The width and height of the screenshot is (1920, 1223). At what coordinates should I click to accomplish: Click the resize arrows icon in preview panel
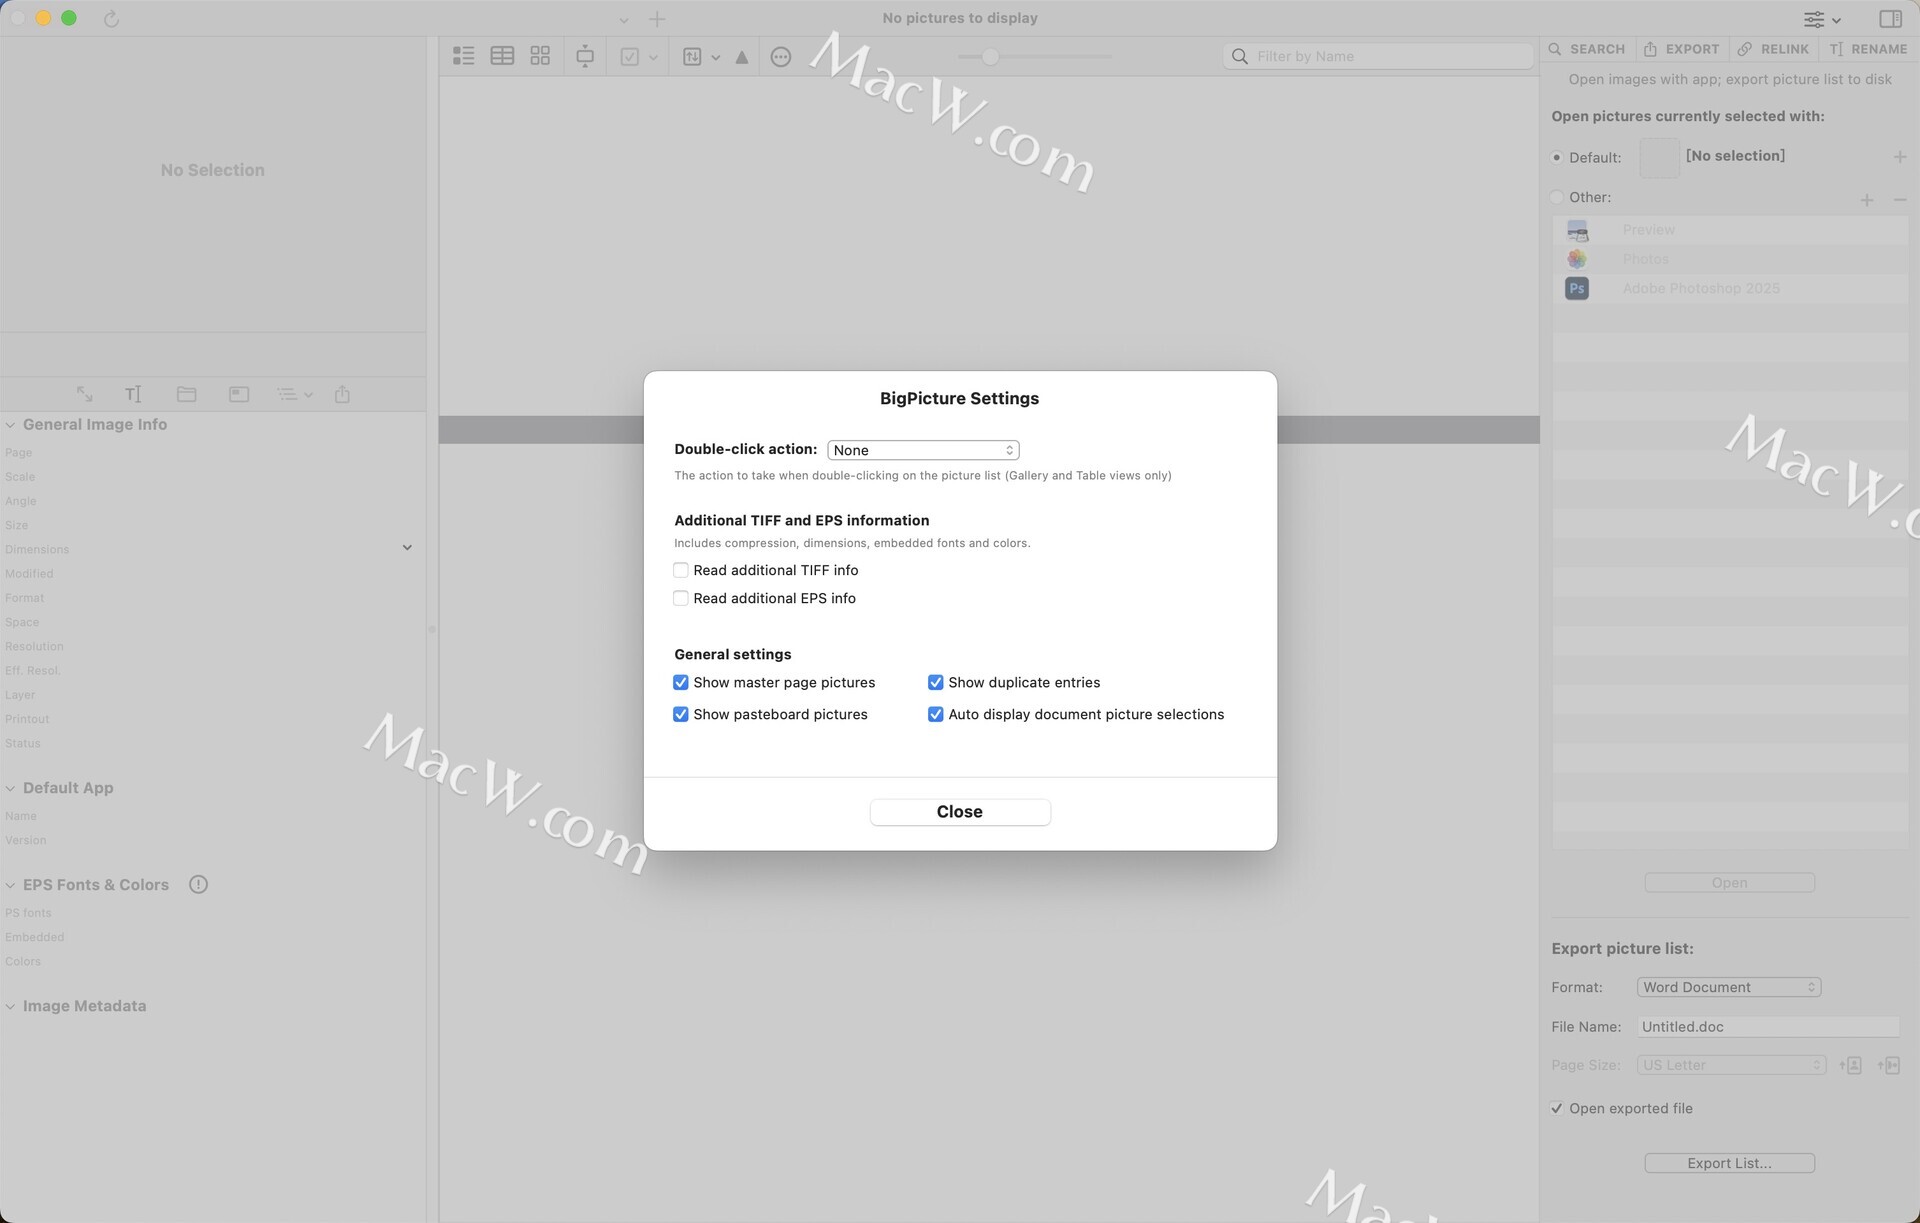85,394
